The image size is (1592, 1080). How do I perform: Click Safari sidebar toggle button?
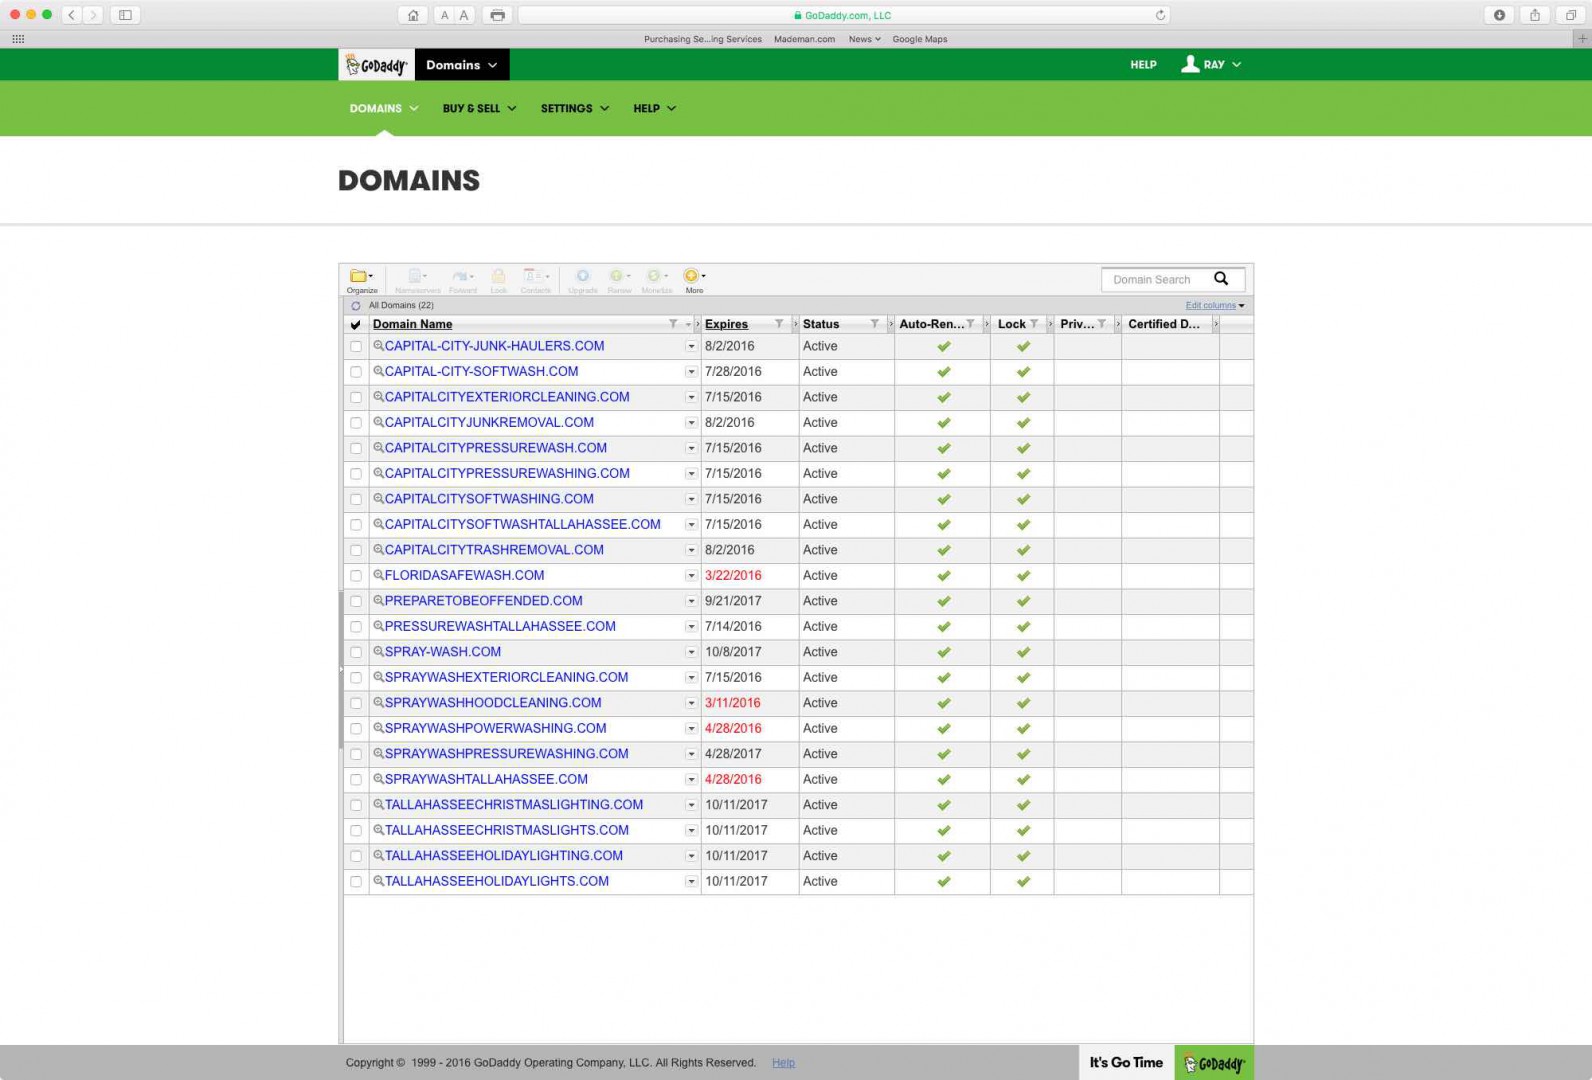click(x=125, y=15)
